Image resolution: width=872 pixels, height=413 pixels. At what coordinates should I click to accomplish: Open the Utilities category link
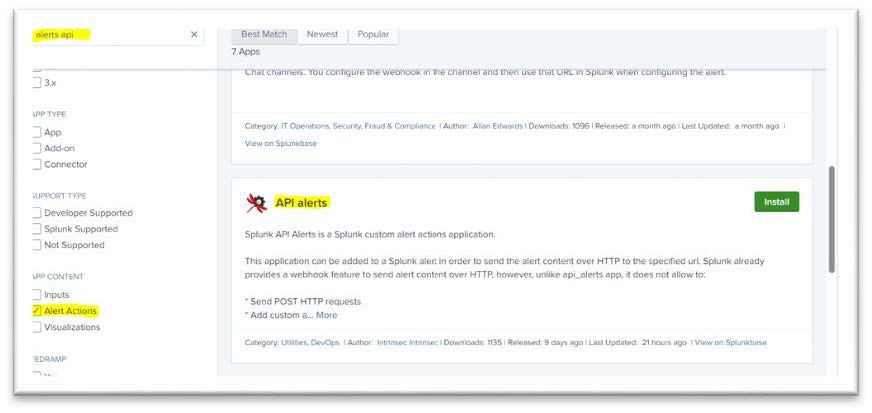pyautogui.click(x=295, y=342)
